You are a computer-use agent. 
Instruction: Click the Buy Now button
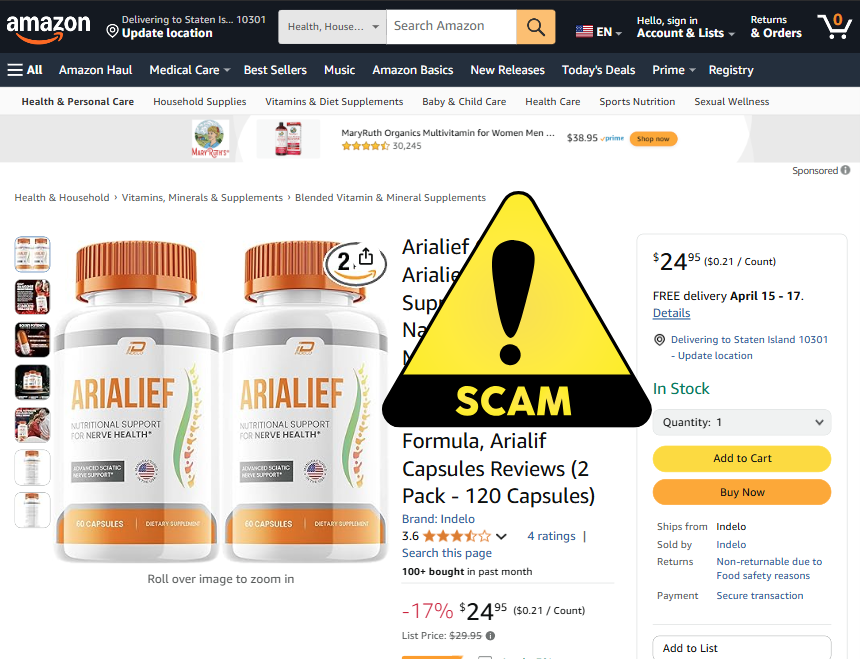point(742,492)
